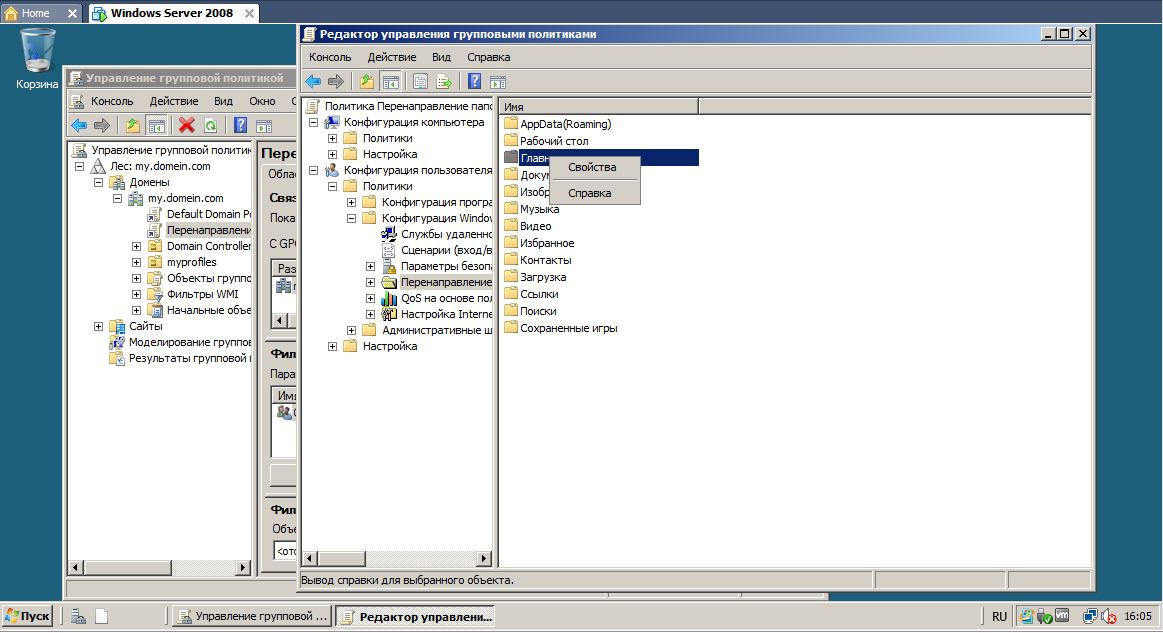Collapse the Конфигурация компьютера node
This screenshot has width=1163, height=633.
pyautogui.click(x=313, y=122)
